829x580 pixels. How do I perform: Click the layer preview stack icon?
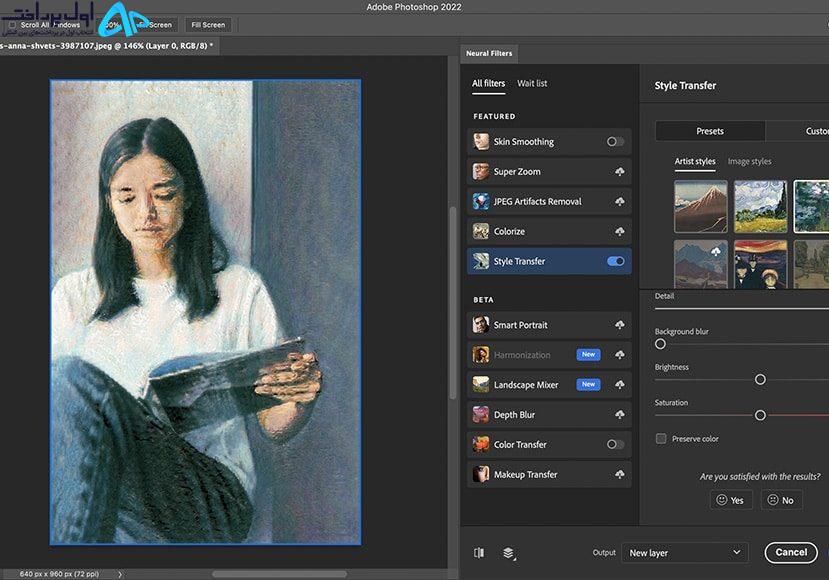(x=509, y=553)
